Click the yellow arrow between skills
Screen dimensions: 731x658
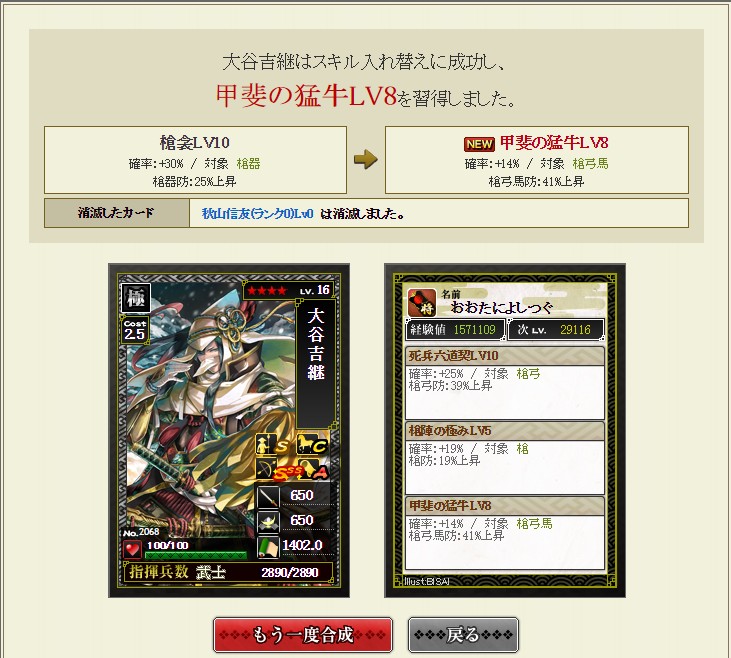pyautogui.click(x=366, y=159)
